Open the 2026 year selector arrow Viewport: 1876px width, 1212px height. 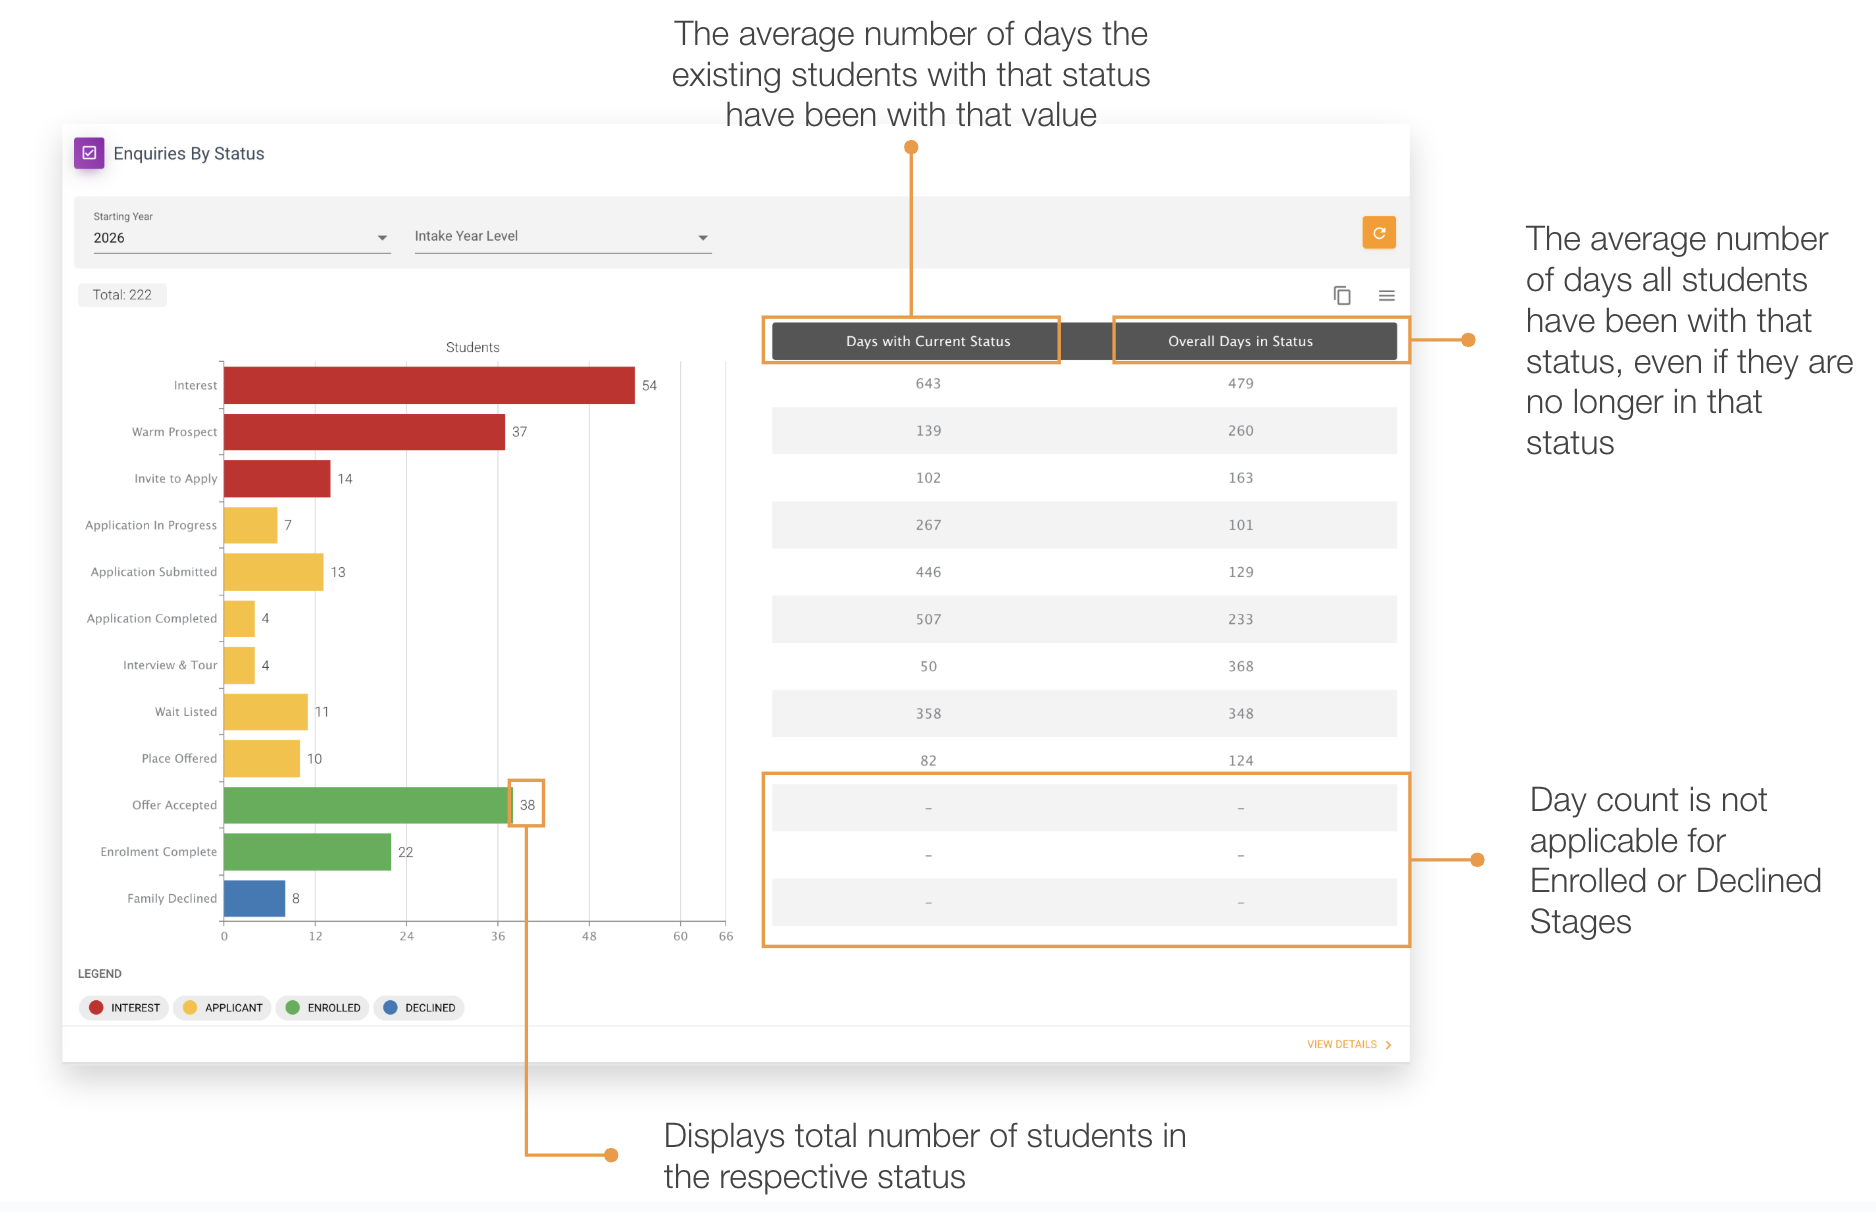tap(381, 238)
